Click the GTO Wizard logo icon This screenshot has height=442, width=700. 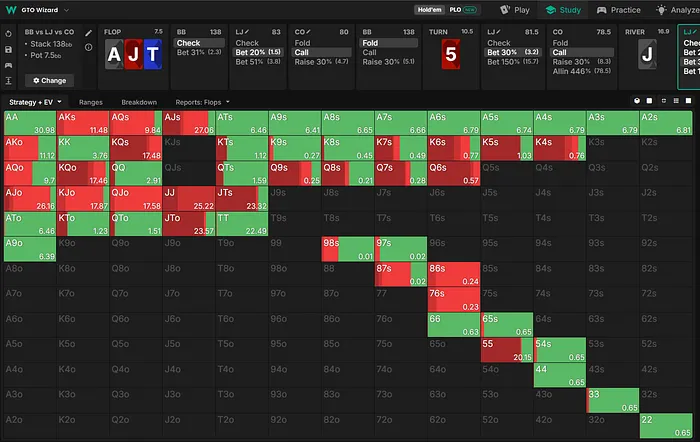(11, 9)
